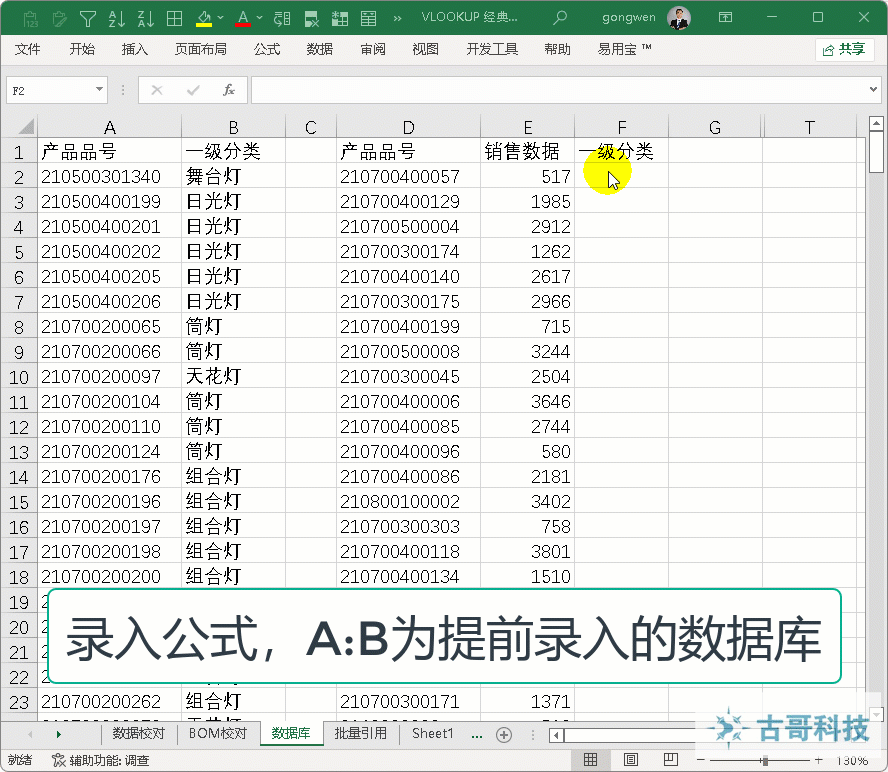Select the Borders icon in quick access toolbar

point(176,17)
